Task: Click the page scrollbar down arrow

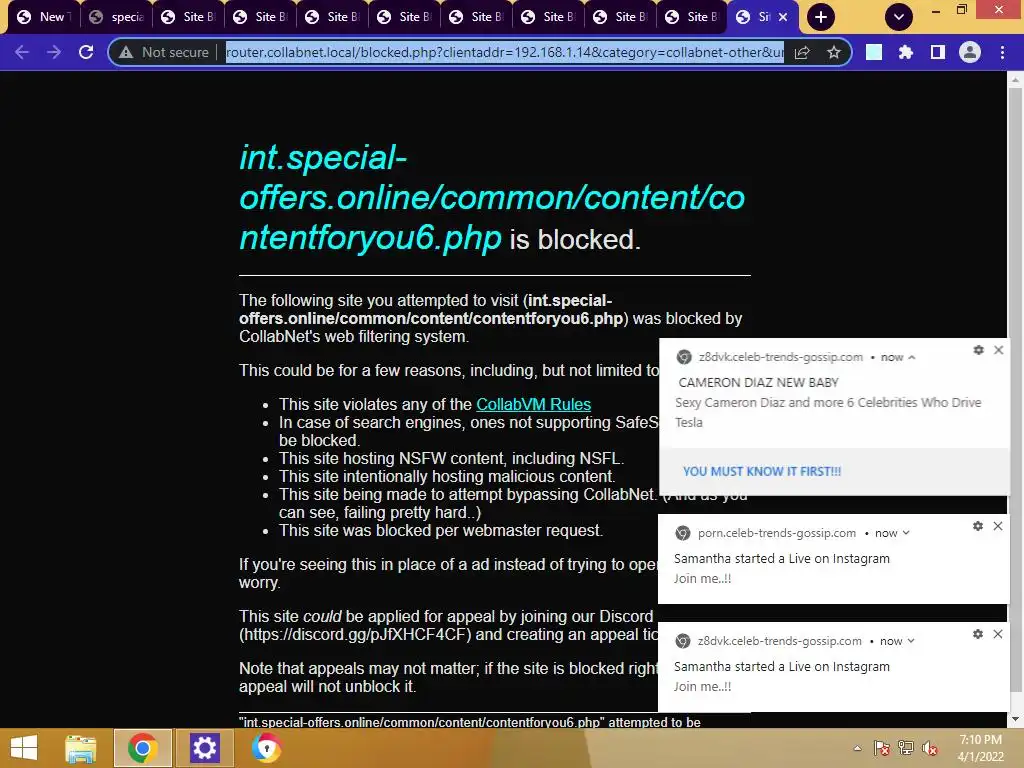Action: (x=1016, y=720)
